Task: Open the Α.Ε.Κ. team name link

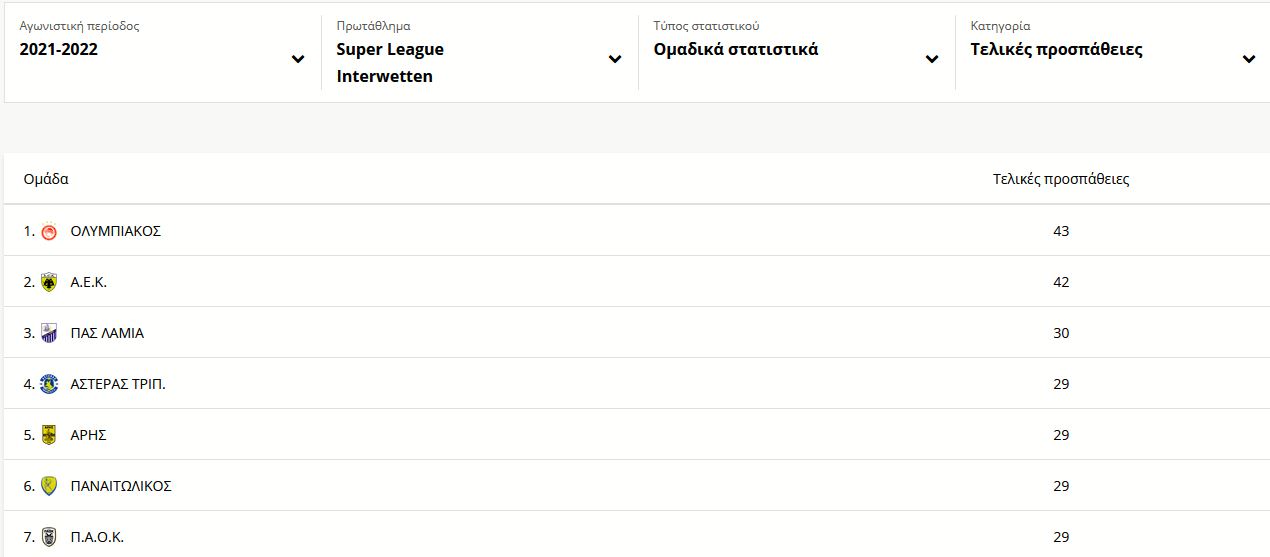Action: pos(89,282)
